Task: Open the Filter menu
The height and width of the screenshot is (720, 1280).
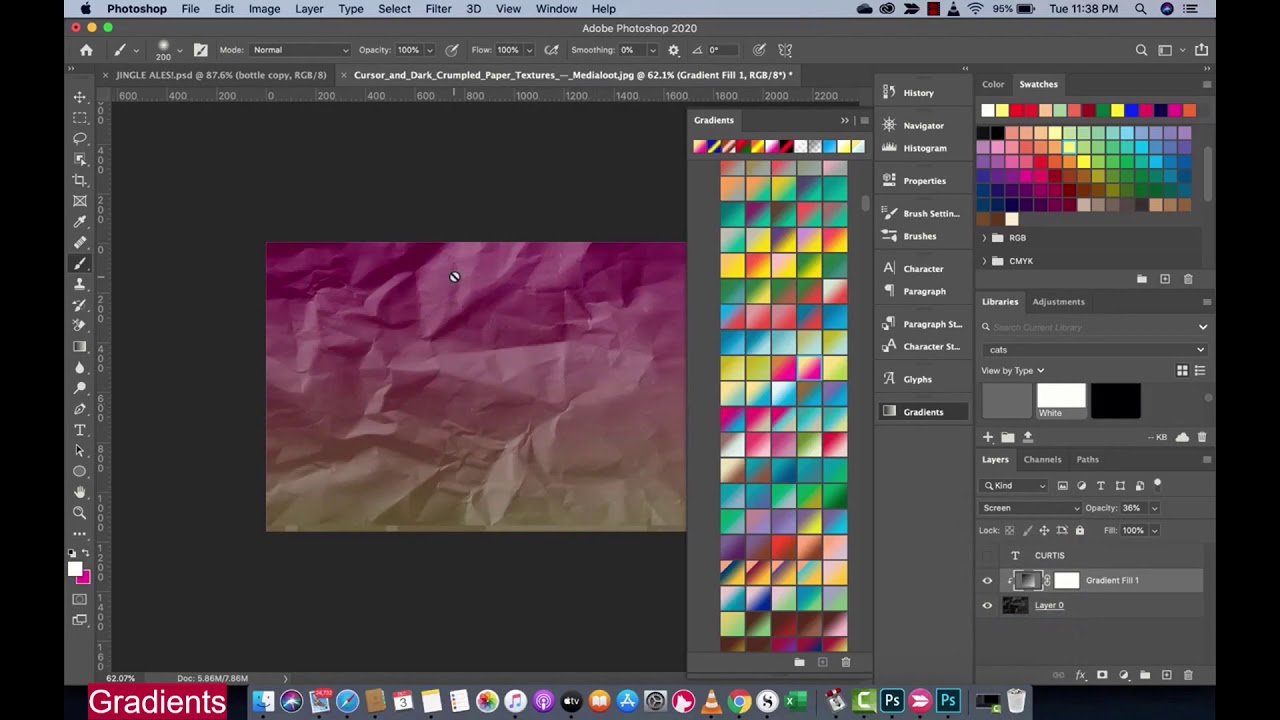Action: tap(438, 9)
